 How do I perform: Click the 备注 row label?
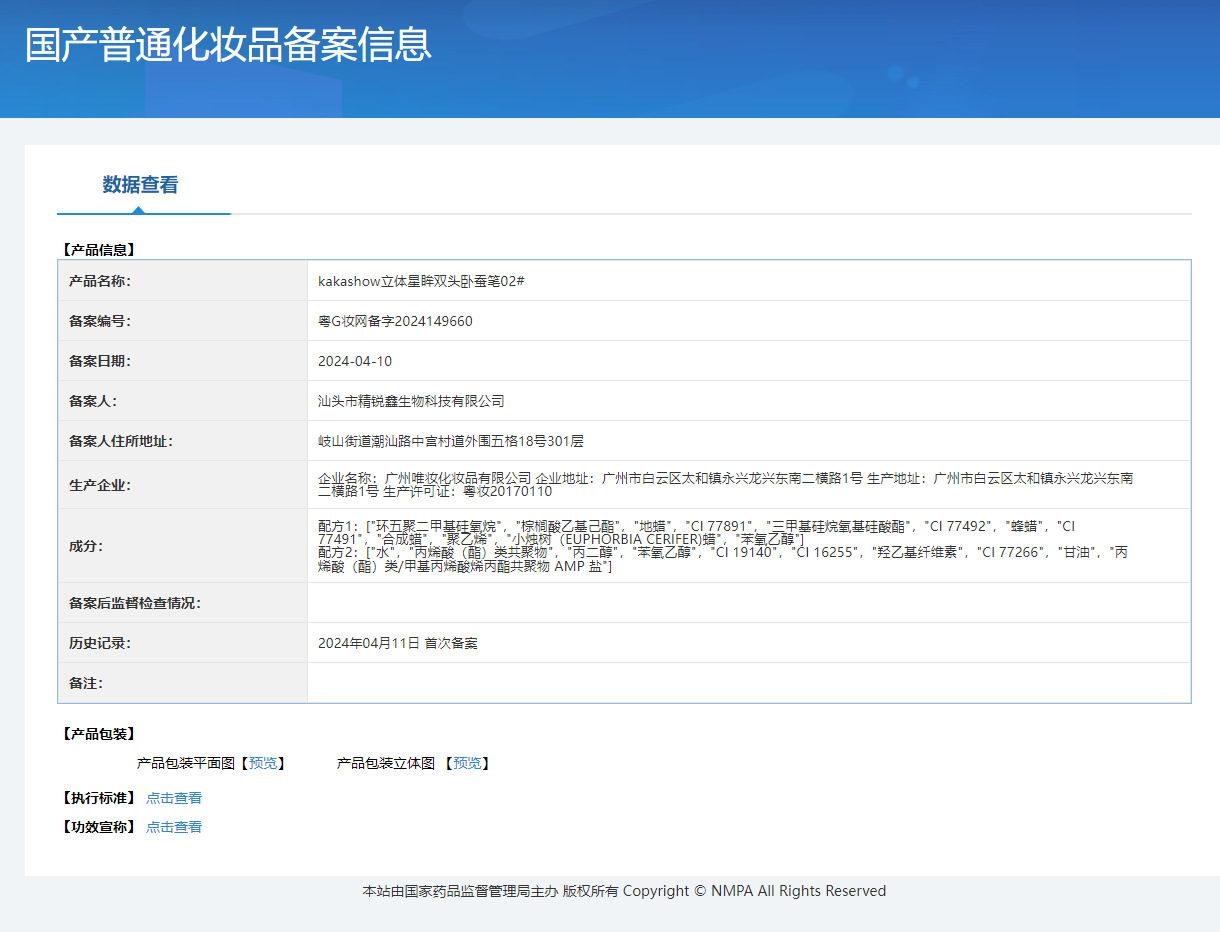click(86, 683)
